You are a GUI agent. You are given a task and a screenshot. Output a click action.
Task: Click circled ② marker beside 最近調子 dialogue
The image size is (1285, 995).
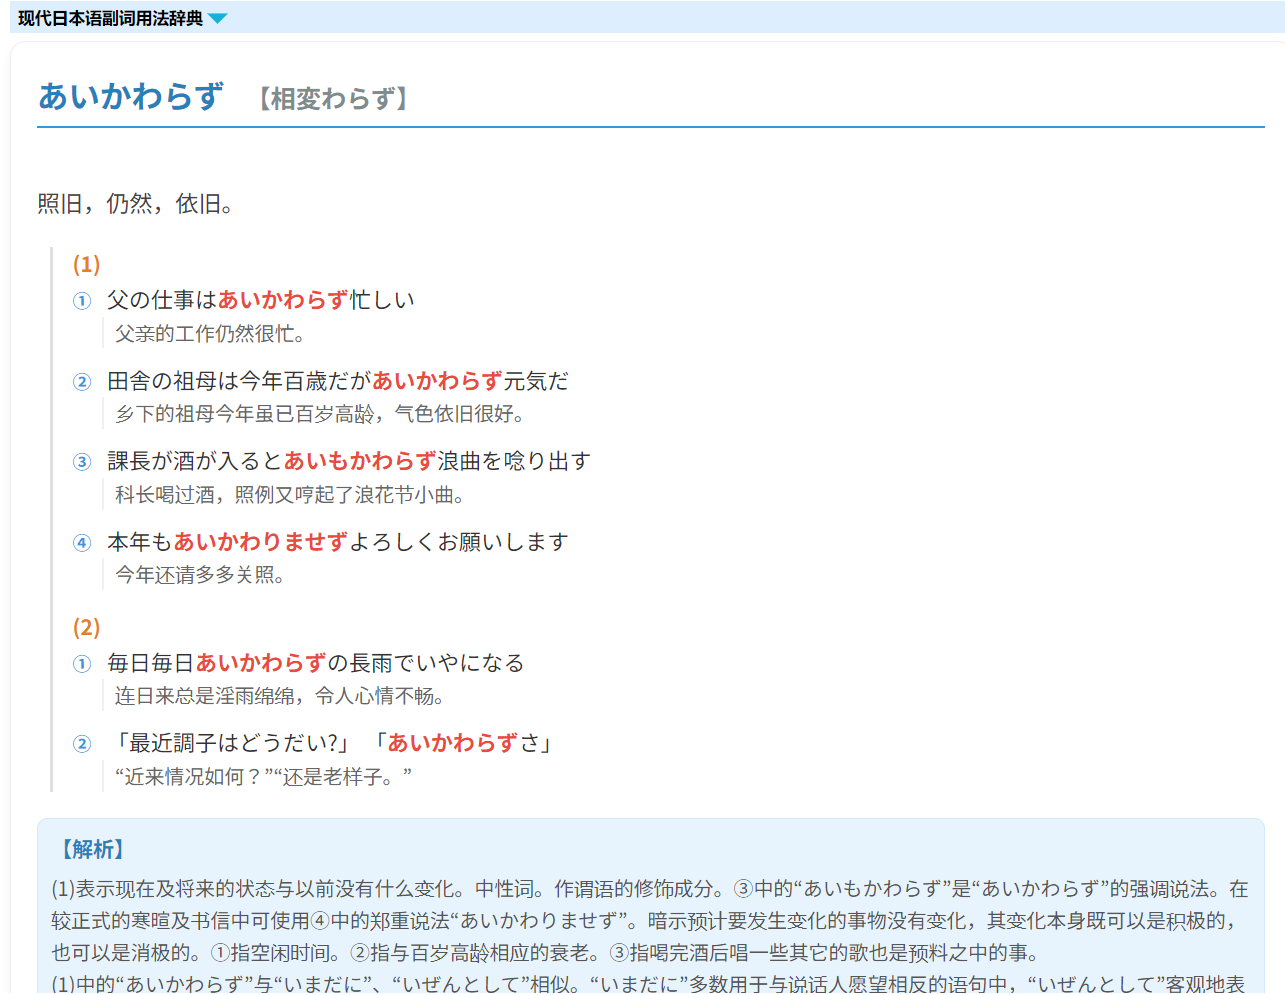coord(82,744)
